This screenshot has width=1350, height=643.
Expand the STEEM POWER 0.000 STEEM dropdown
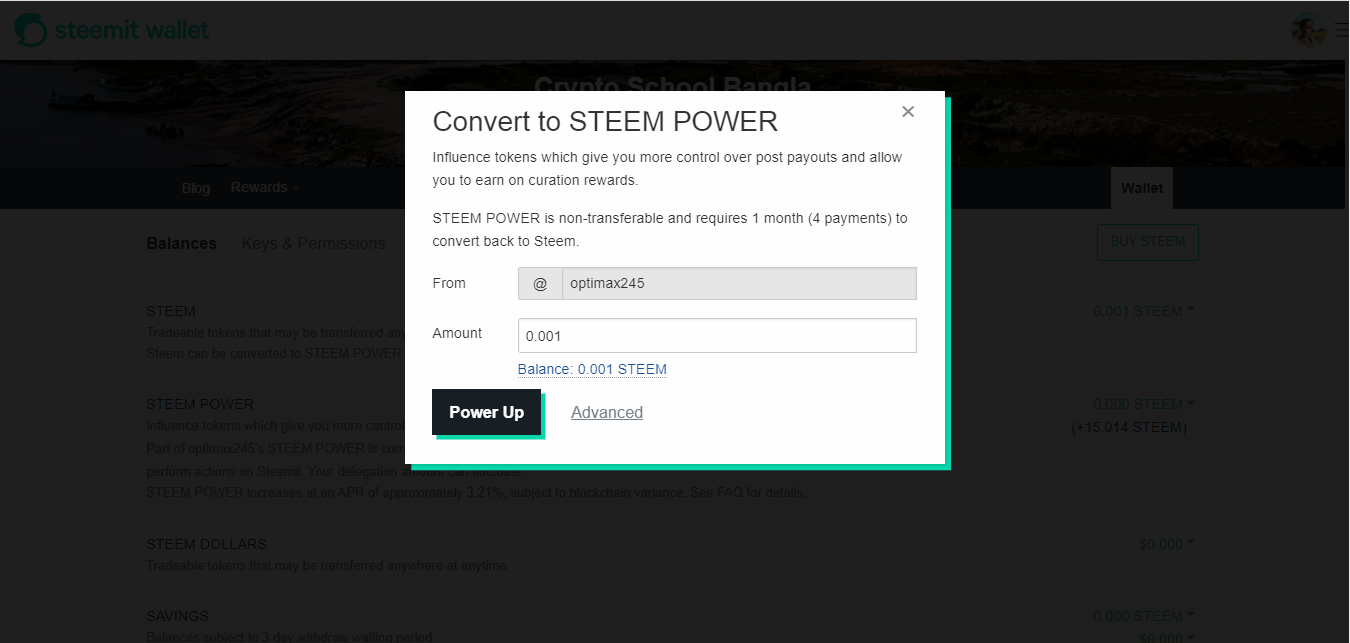pyautogui.click(x=1144, y=404)
